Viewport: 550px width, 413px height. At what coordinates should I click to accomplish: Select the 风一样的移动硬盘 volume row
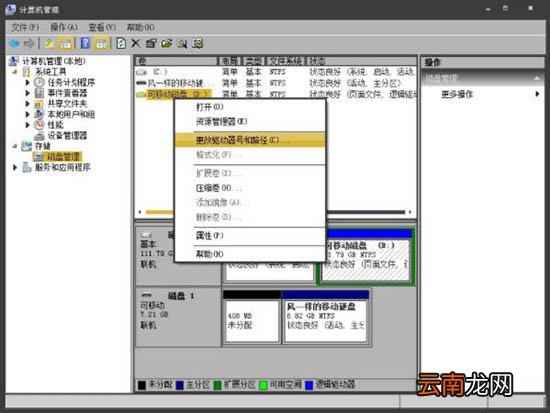275,83
